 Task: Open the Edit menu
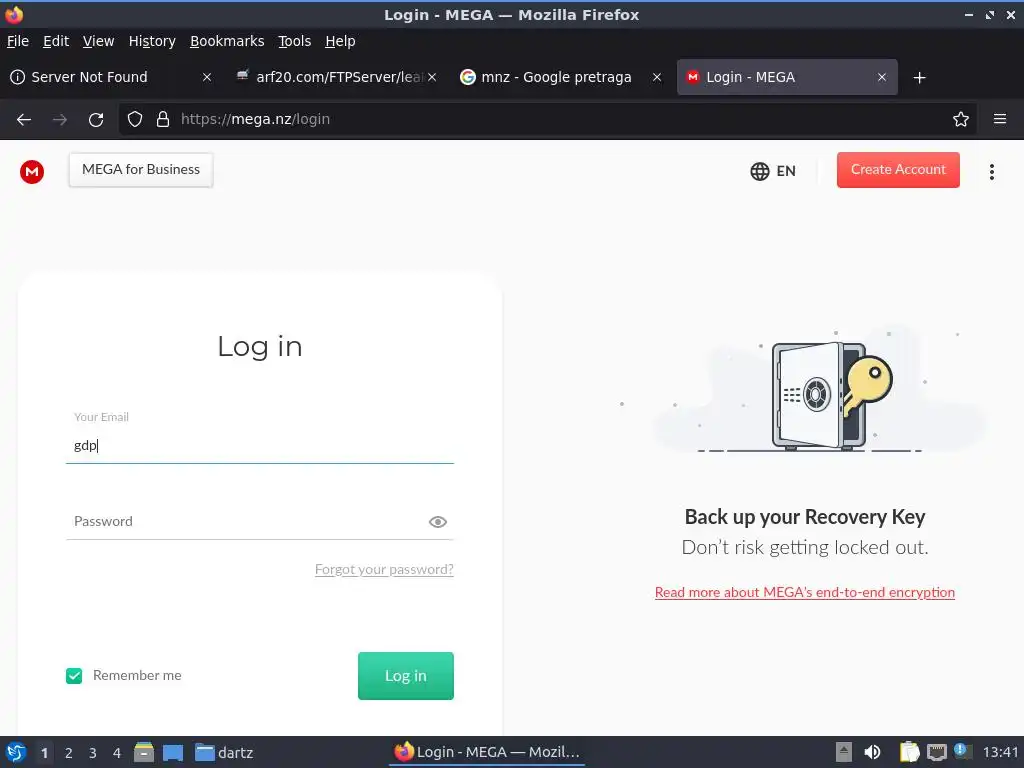[56, 41]
